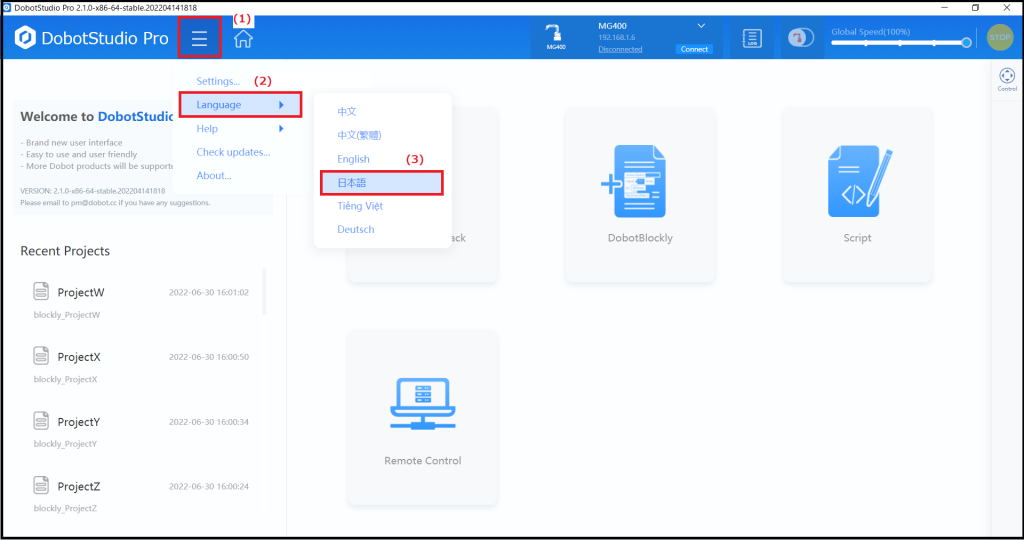
Task: Click the Remote Control label
Action: pyautogui.click(x=423, y=461)
